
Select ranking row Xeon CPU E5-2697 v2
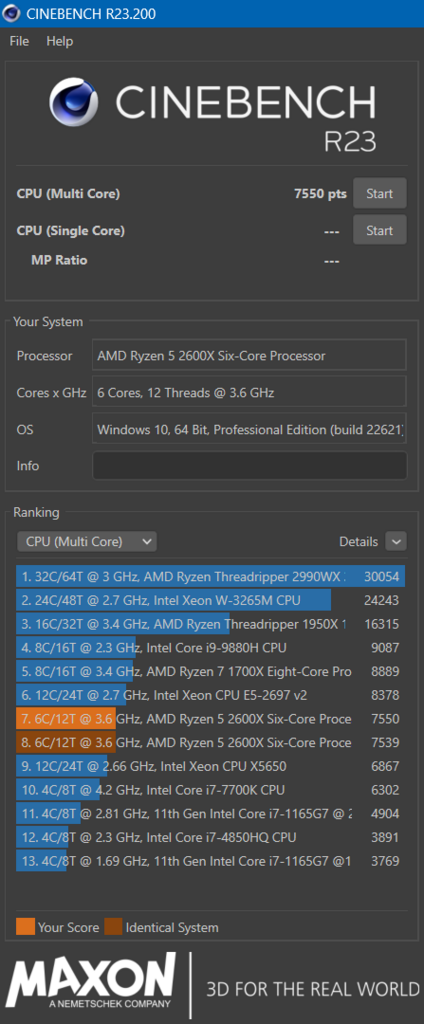pyautogui.click(x=210, y=696)
